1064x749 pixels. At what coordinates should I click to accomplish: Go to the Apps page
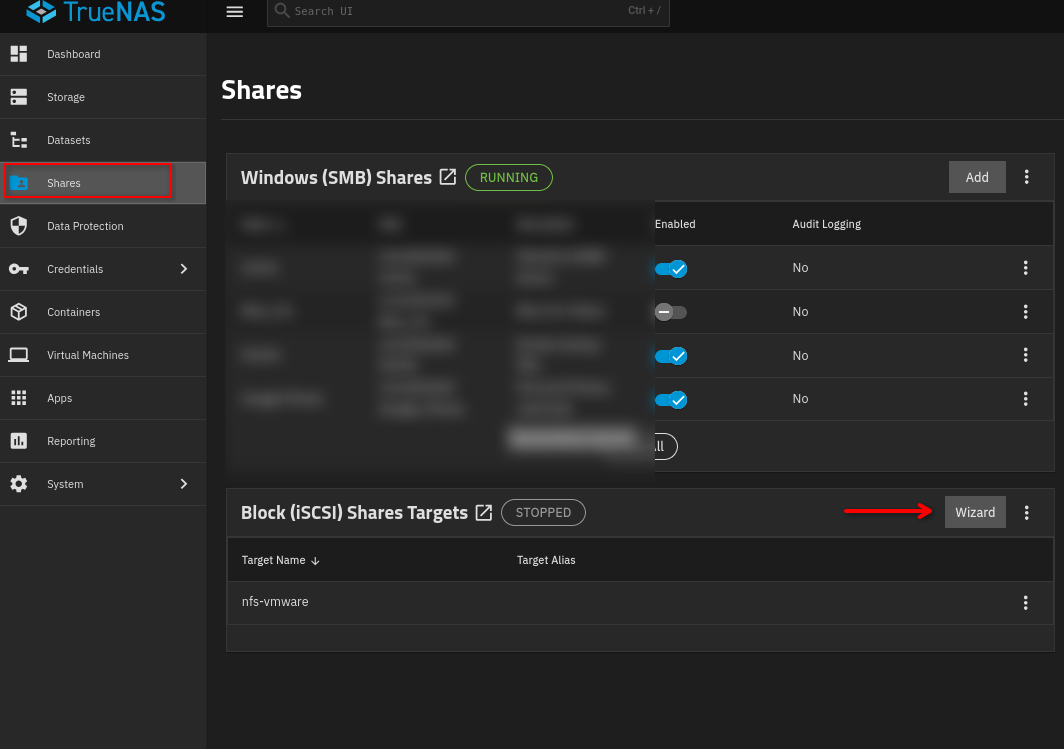(103, 398)
